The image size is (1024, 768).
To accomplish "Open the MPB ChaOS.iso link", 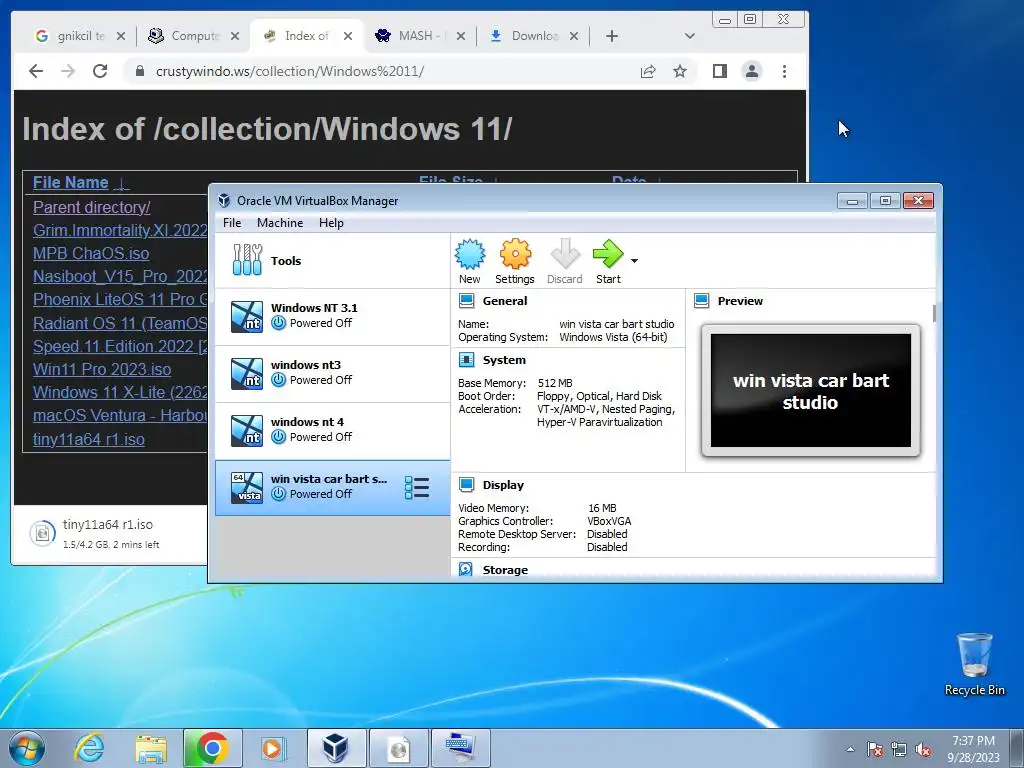I will click(x=91, y=253).
